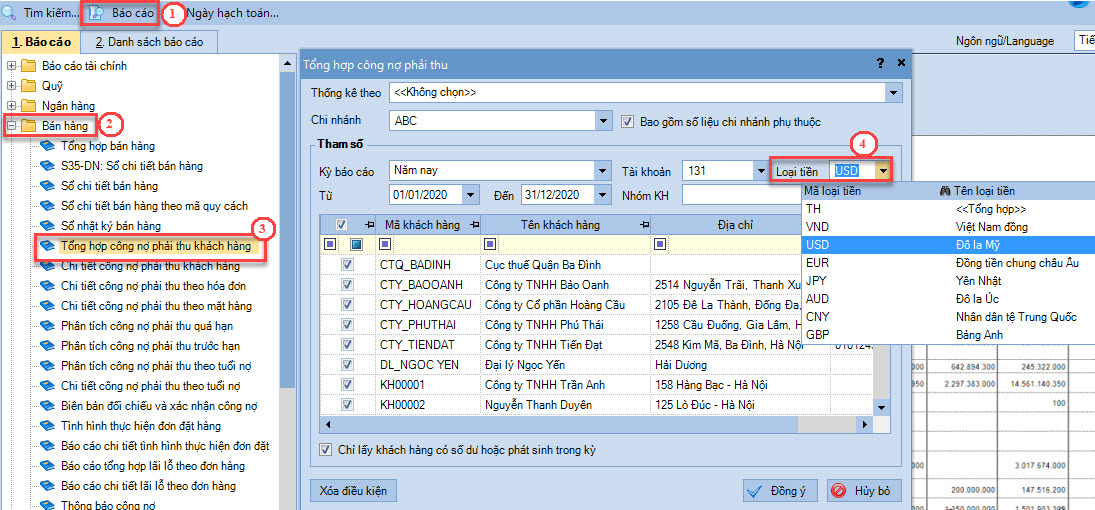The width and height of the screenshot is (1095, 510).
Task: Click the Bán hàng folder icon
Action: click(28, 126)
